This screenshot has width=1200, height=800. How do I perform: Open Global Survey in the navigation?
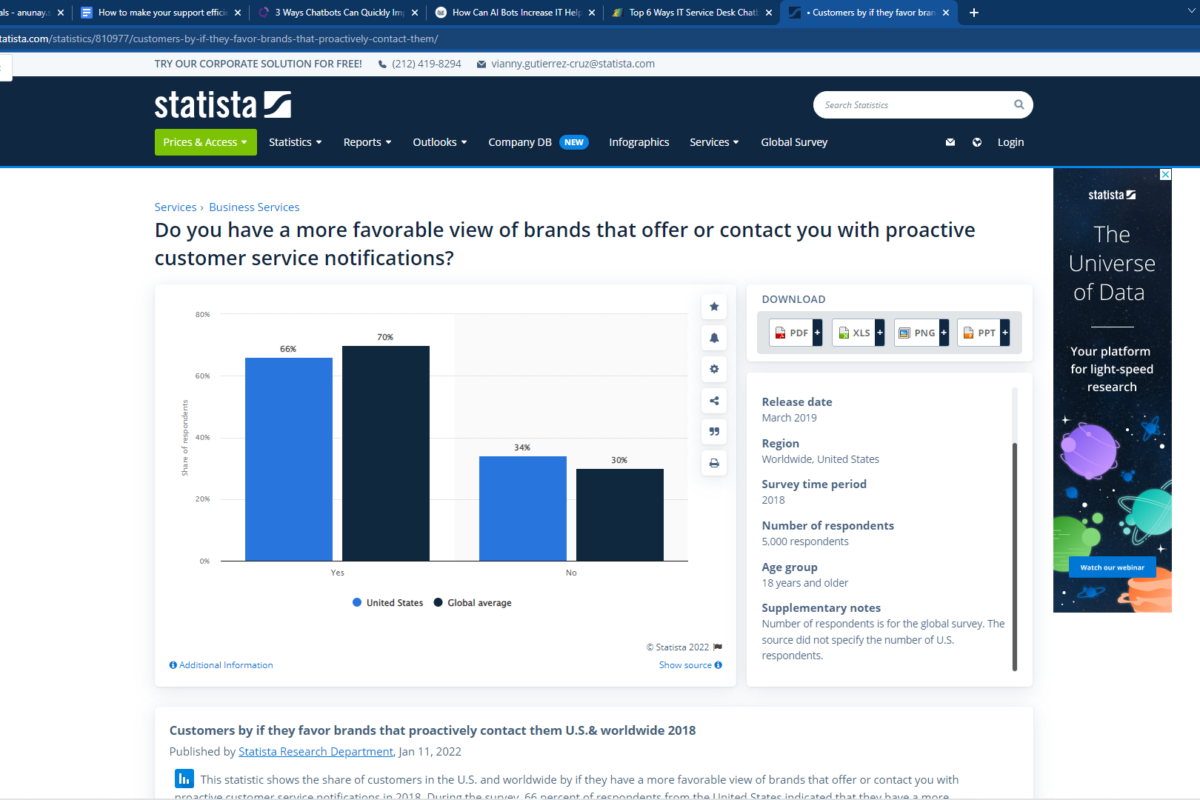794,142
